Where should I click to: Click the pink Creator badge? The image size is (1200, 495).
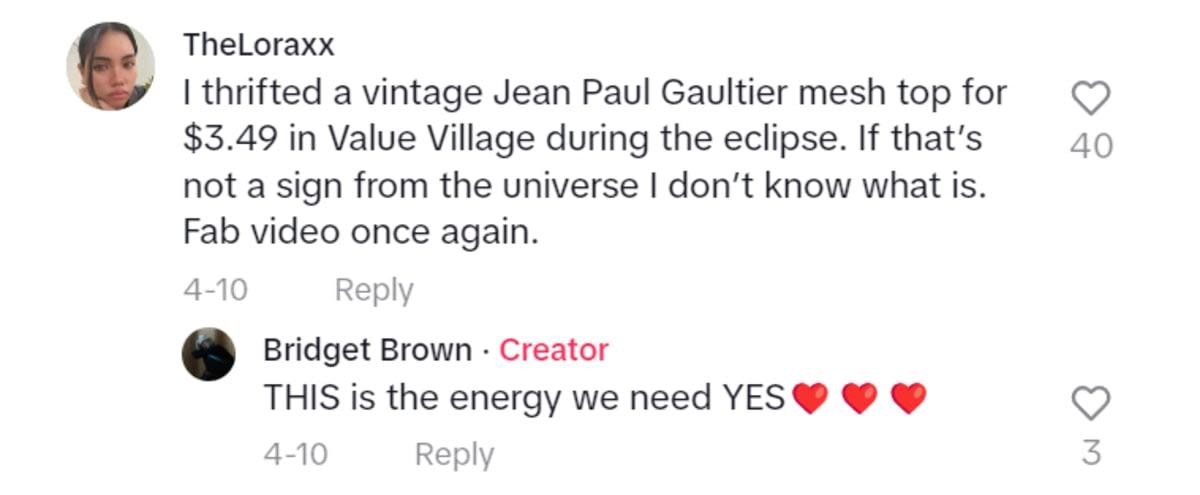[553, 350]
